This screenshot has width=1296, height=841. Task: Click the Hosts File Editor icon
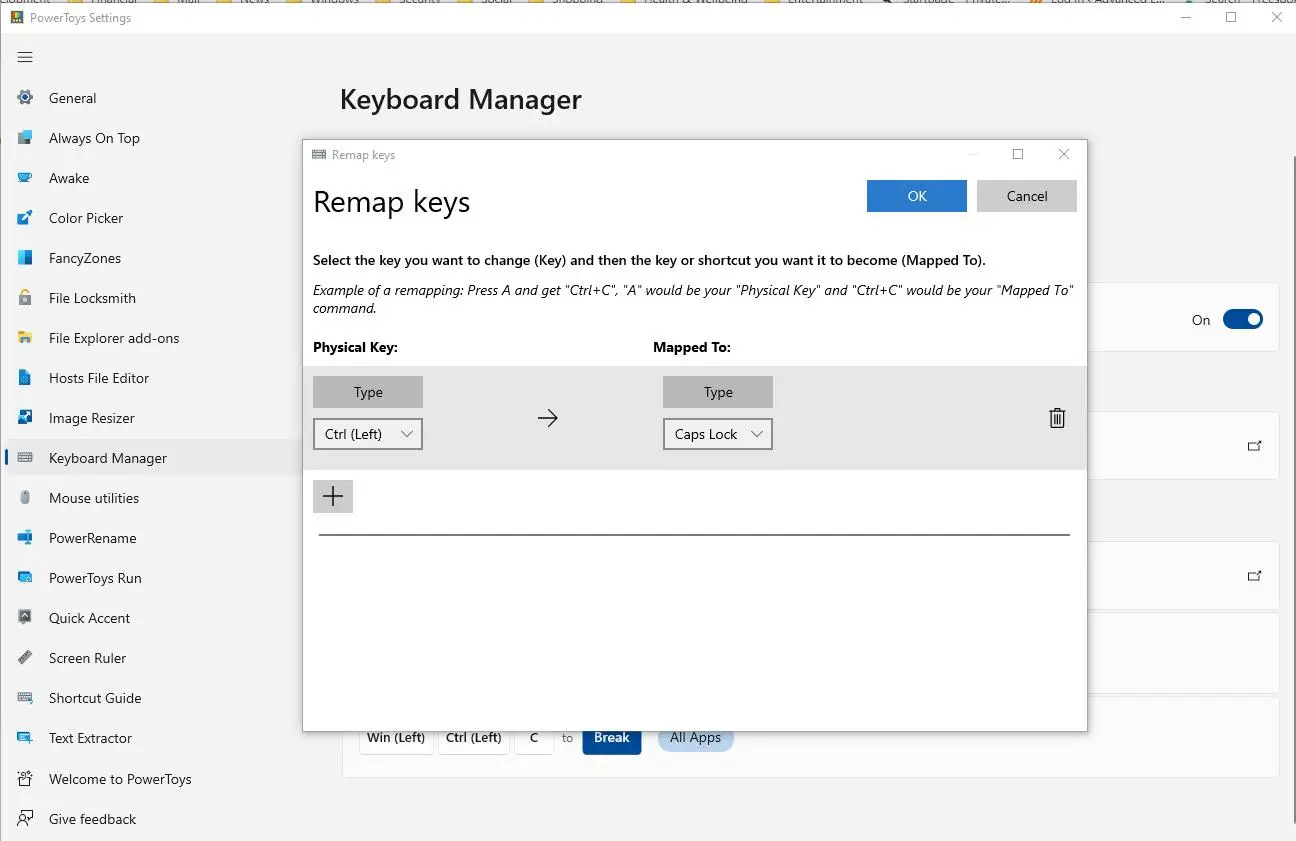(x=25, y=378)
